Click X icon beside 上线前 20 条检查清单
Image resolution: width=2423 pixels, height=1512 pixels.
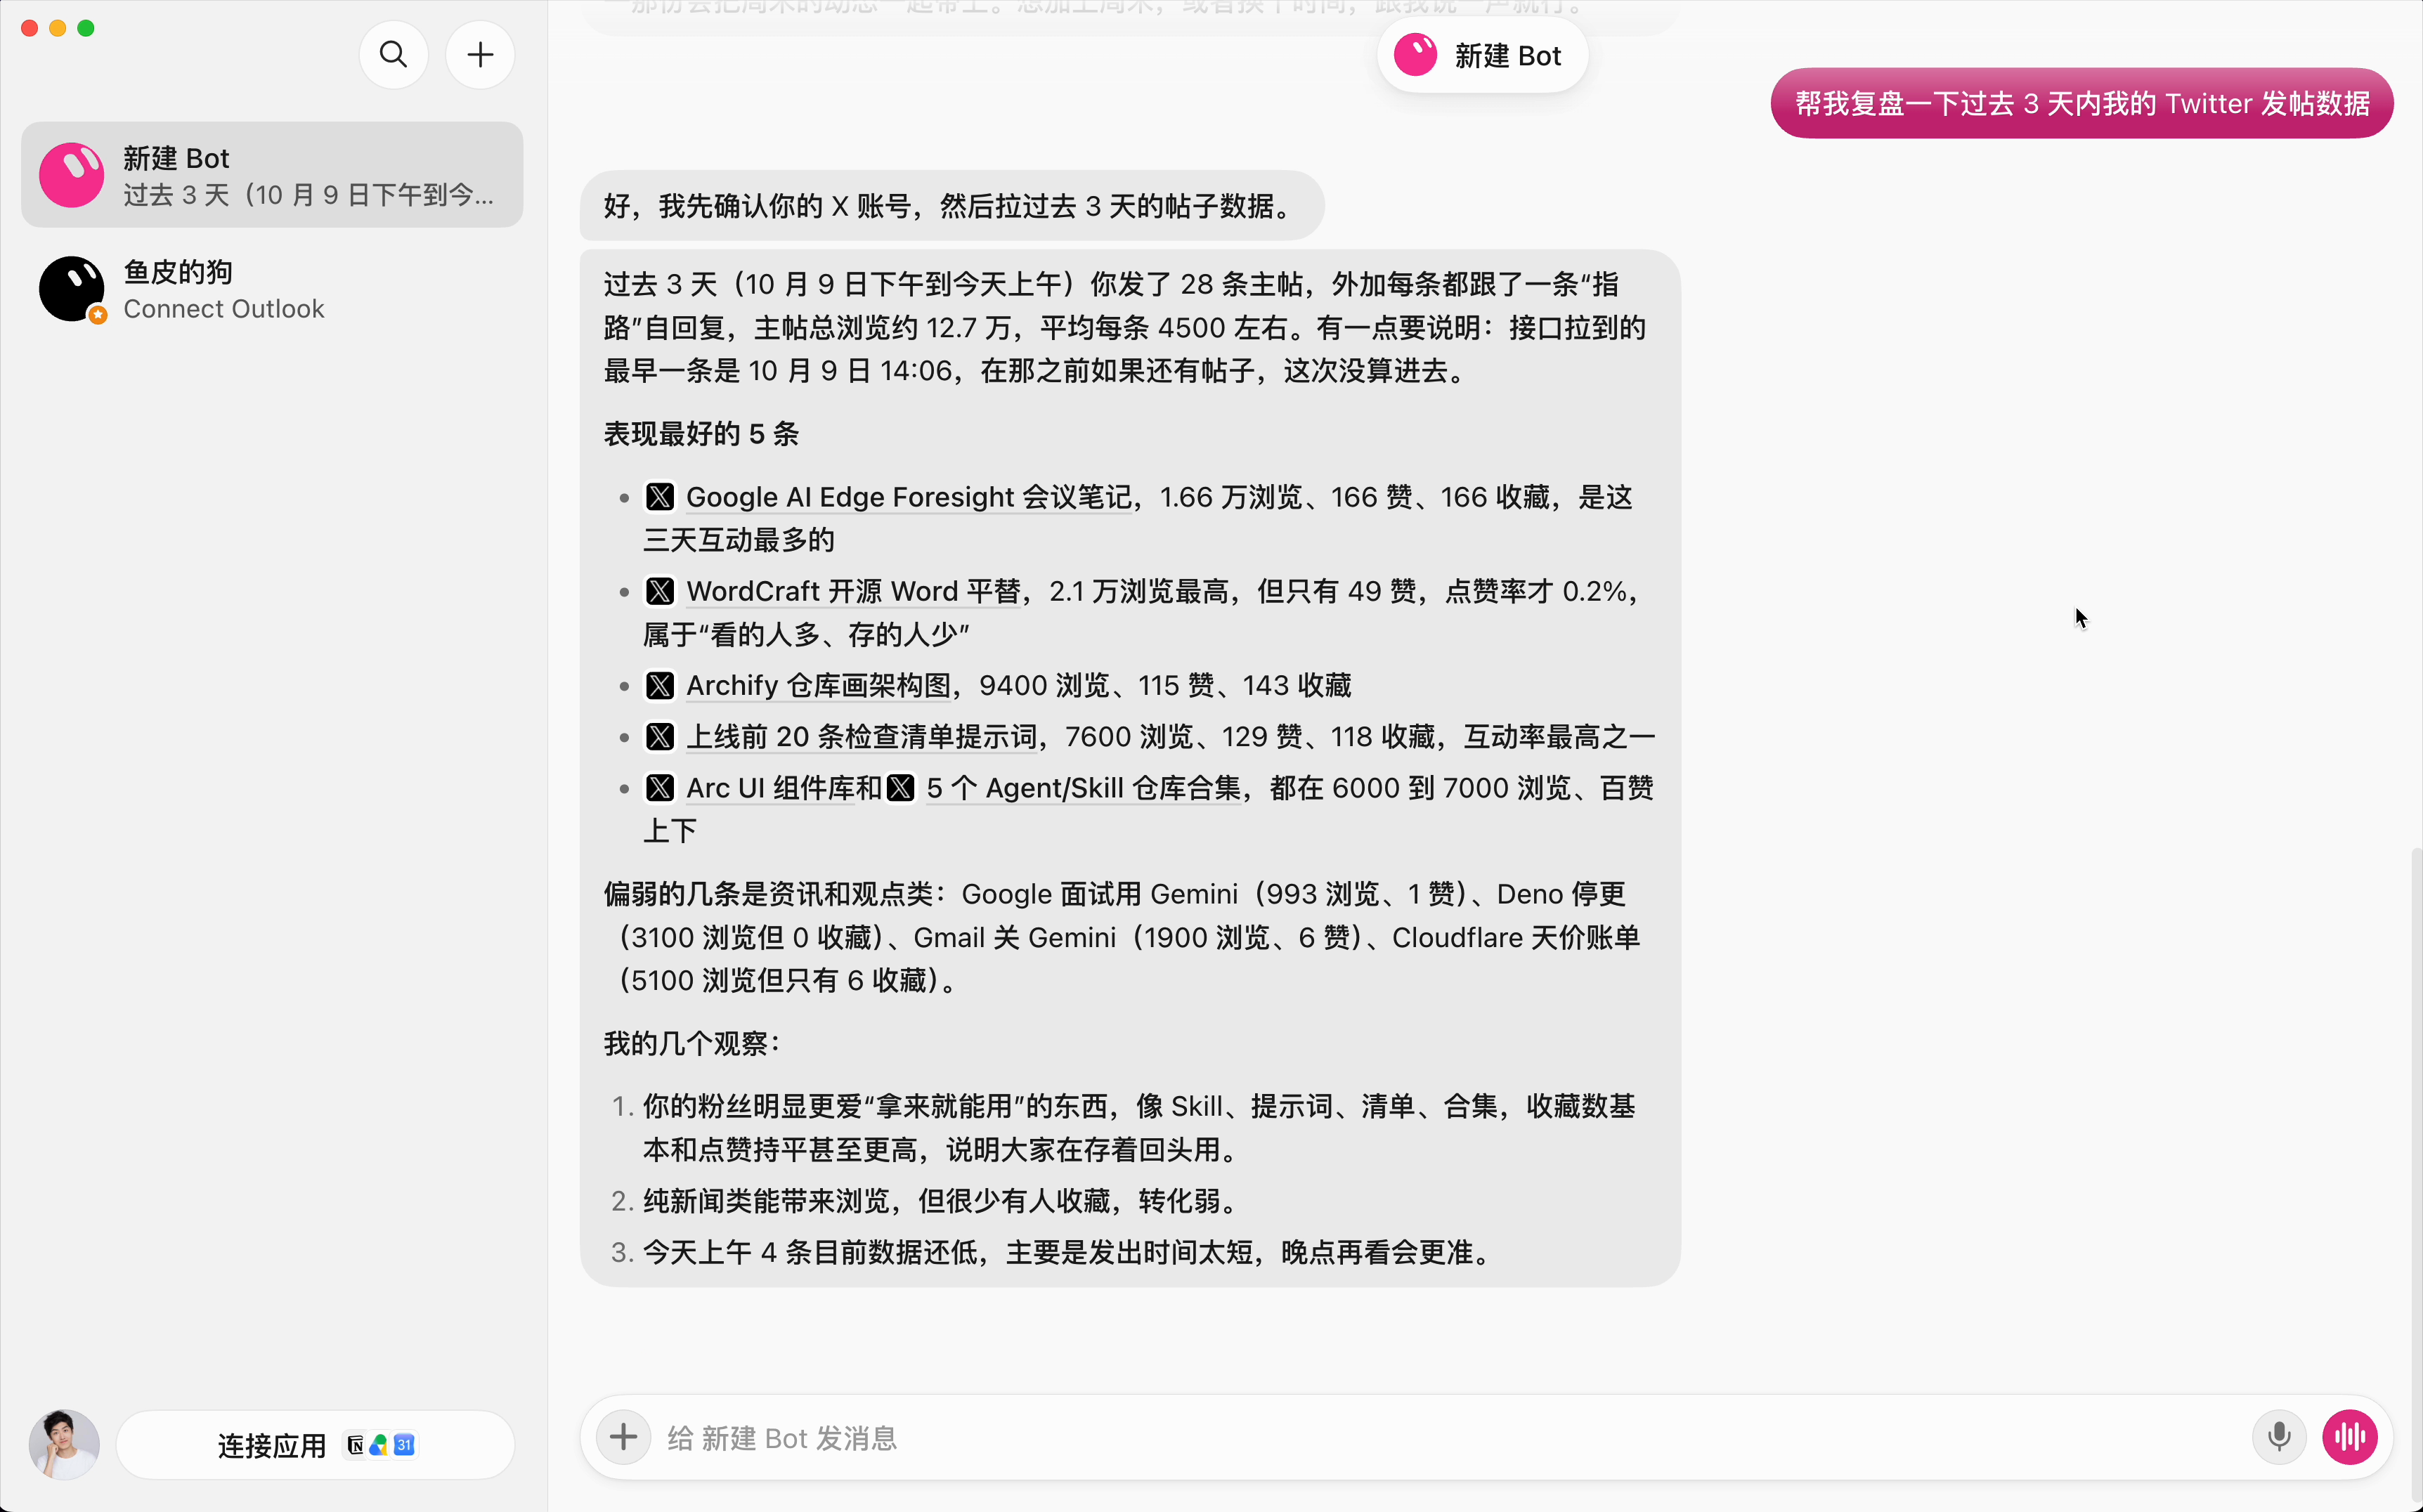[x=660, y=737]
